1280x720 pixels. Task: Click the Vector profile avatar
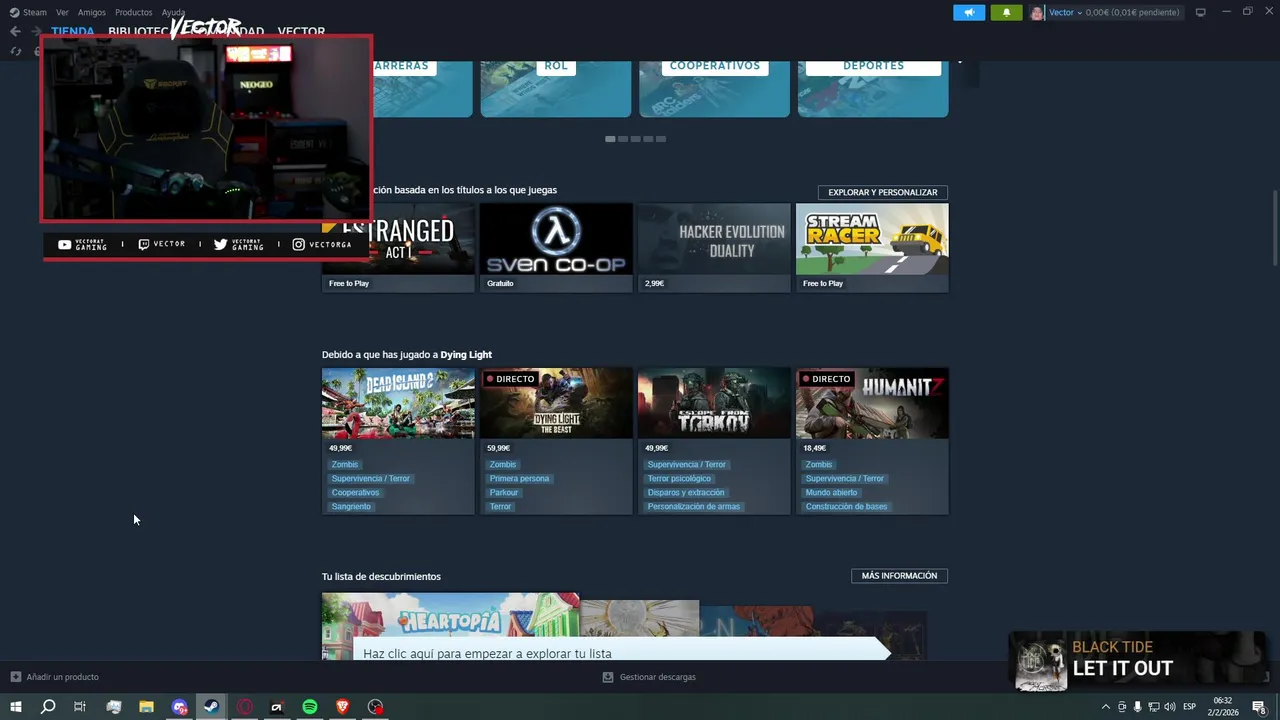click(1037, 12)
